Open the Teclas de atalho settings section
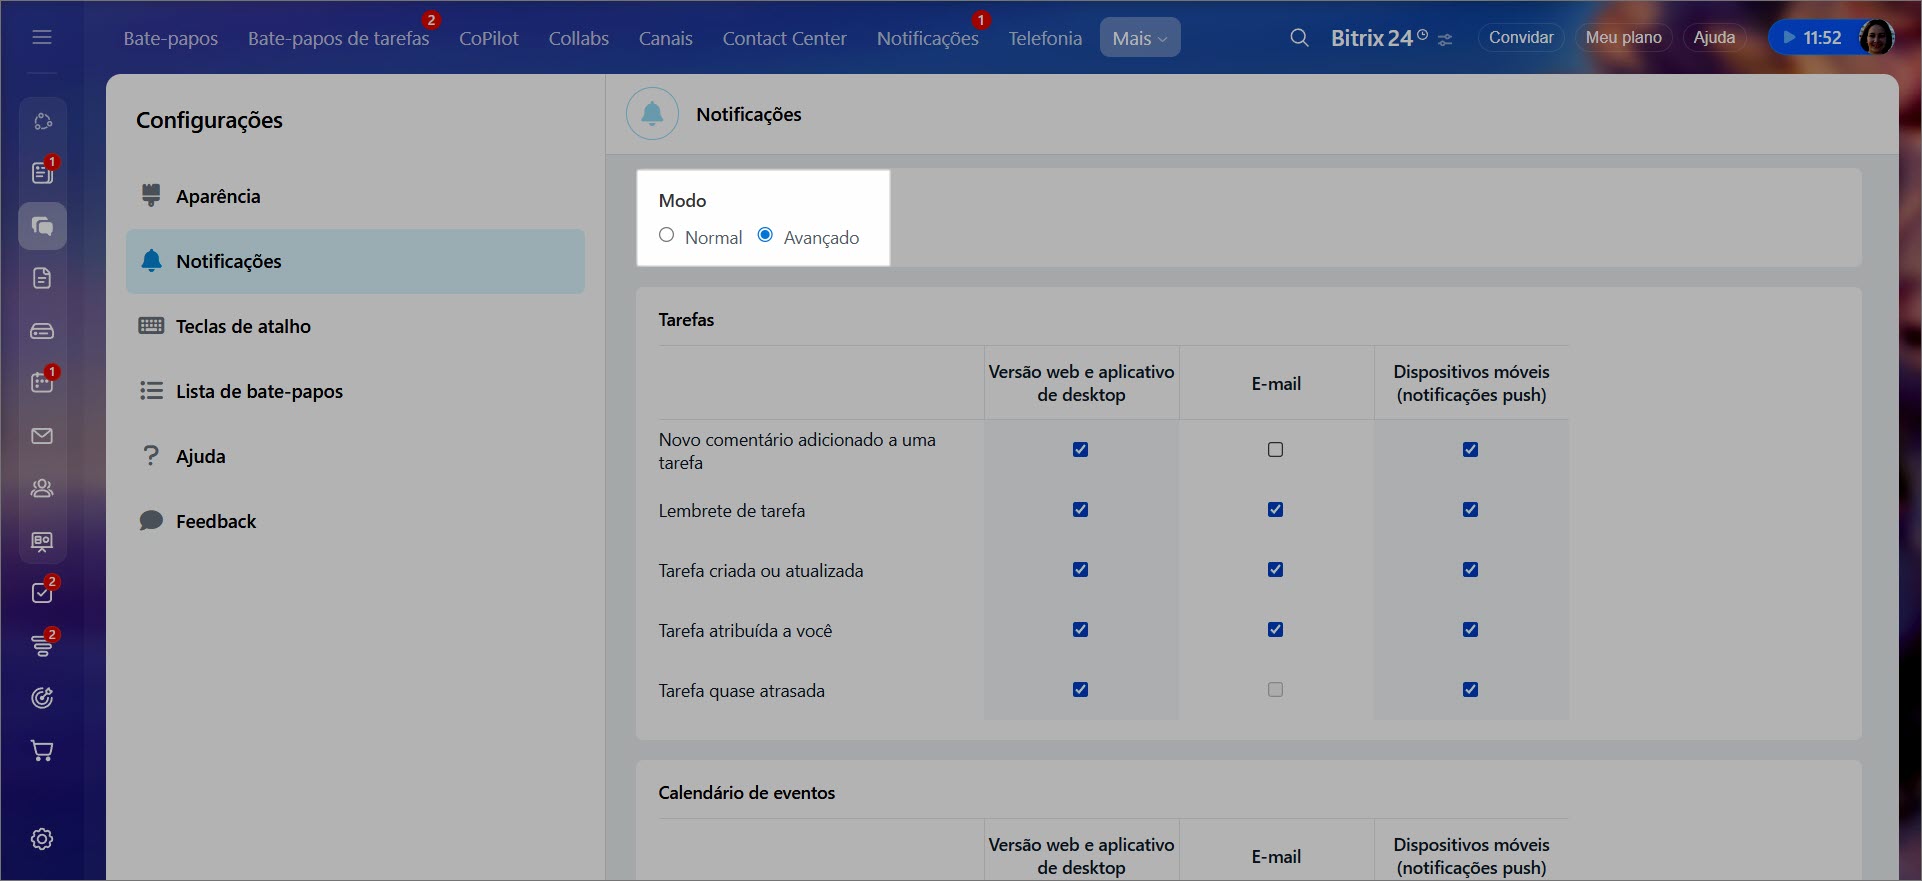 (x=243, y=326)
